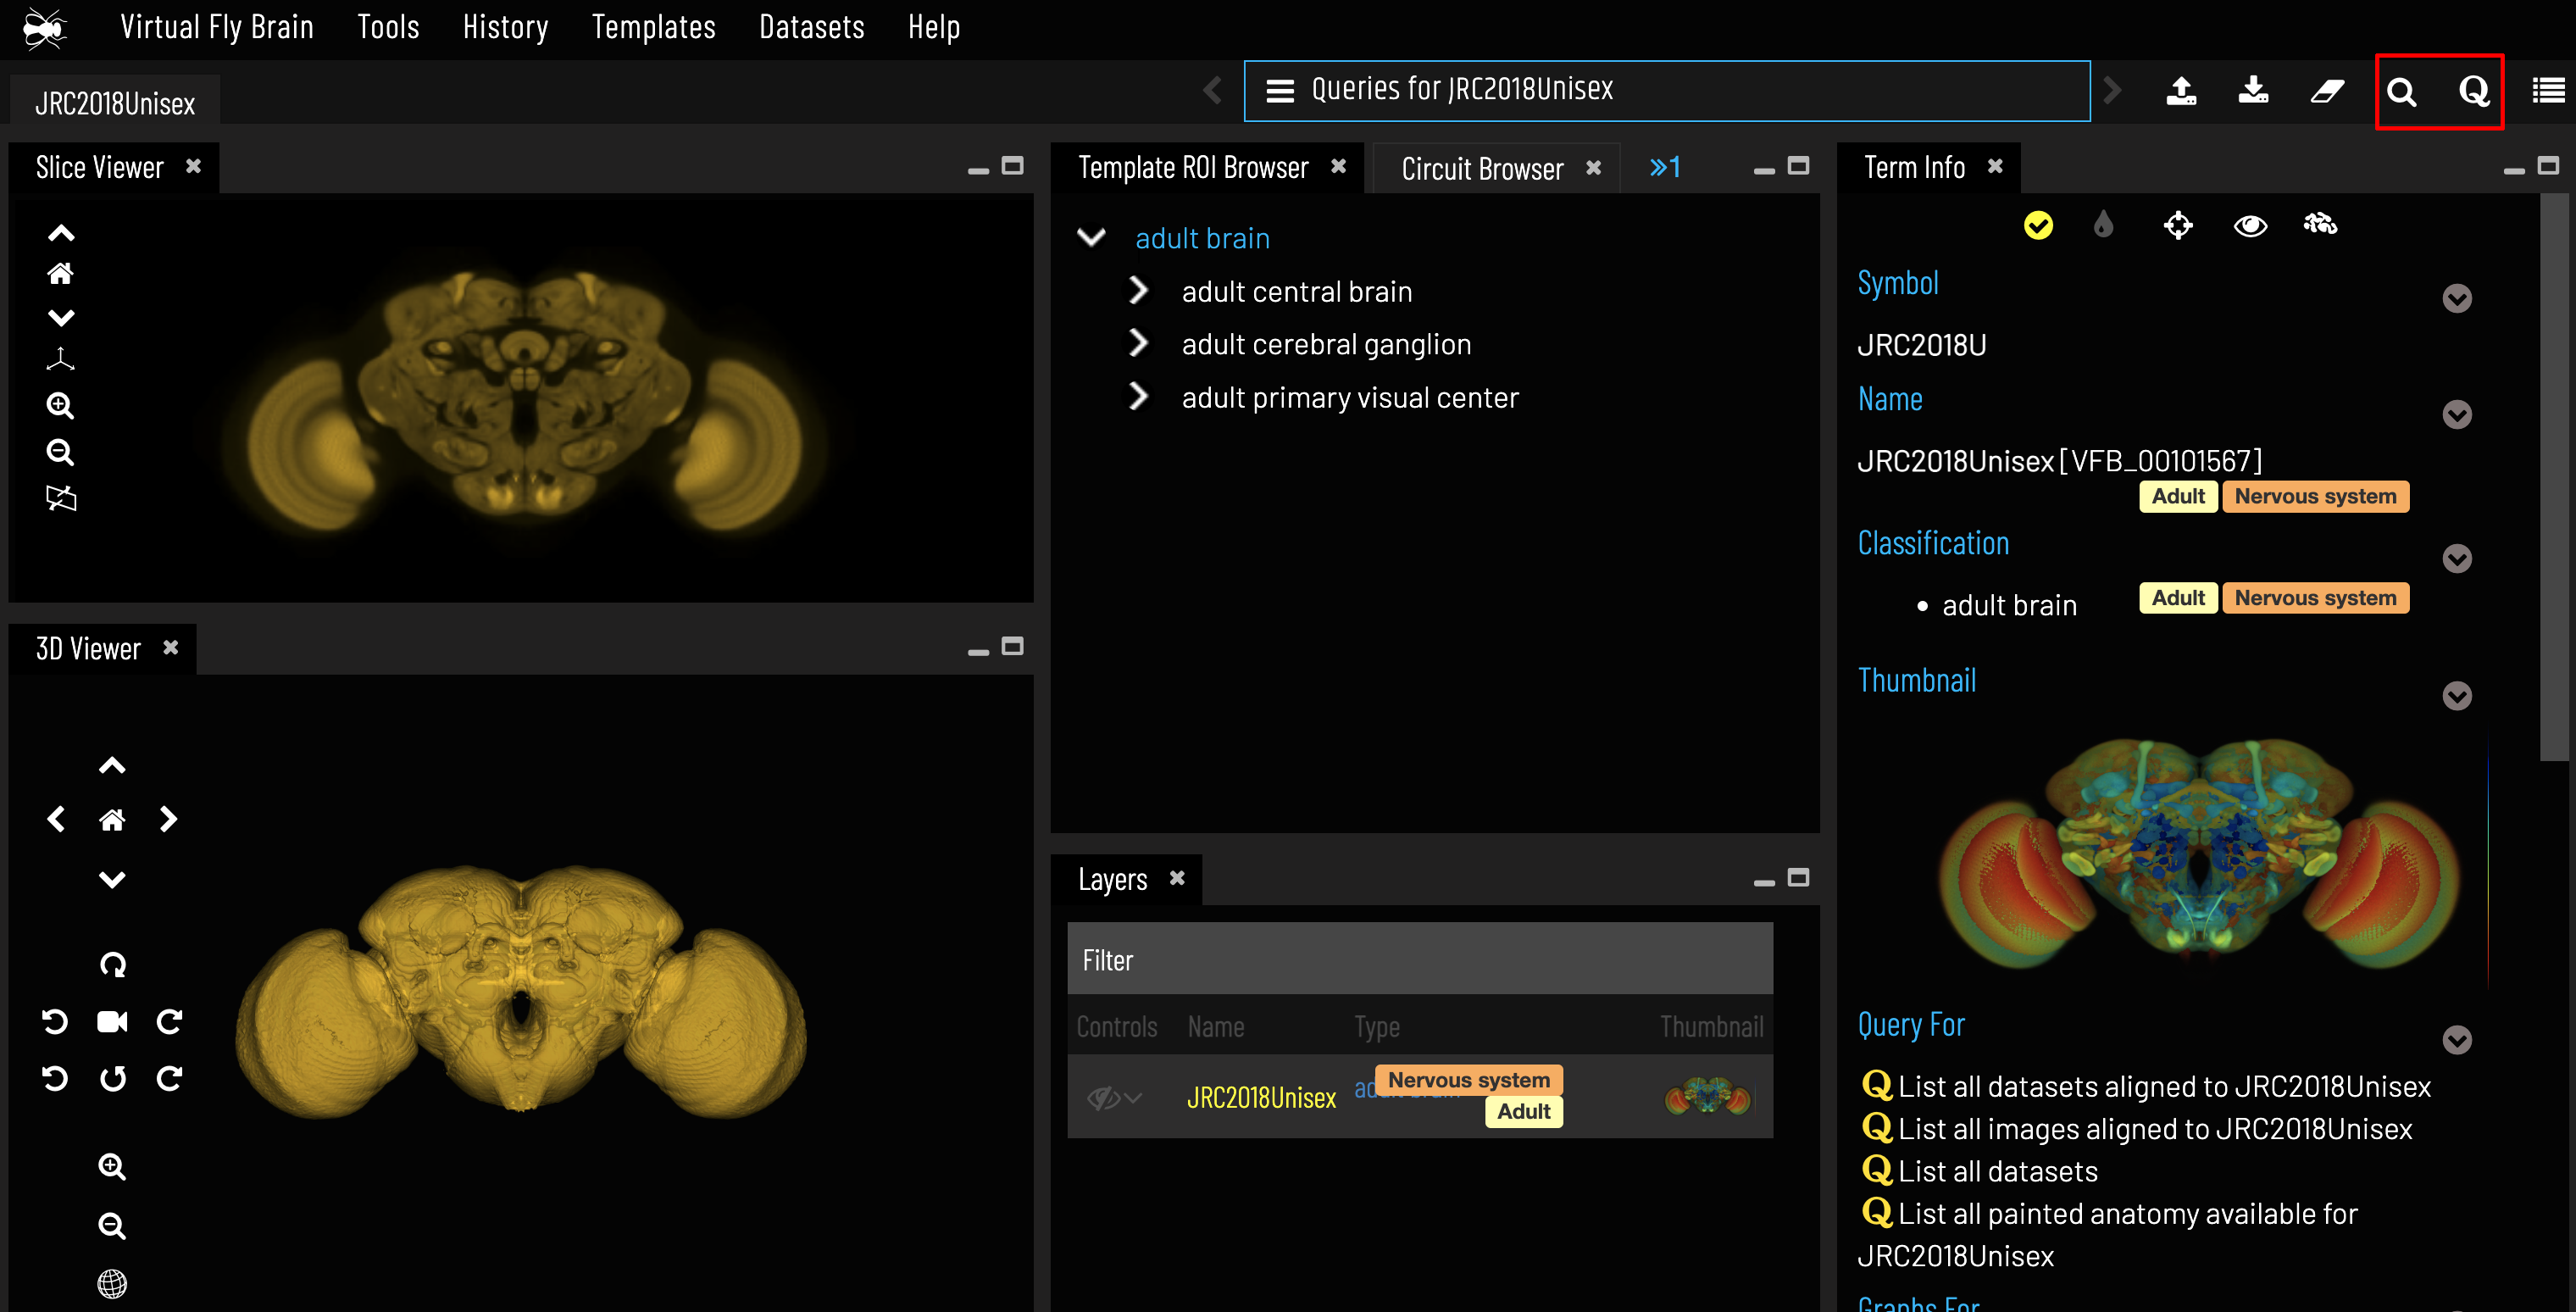Click List all datasets query link
The width and height of the screenshot is (2576, 1312).
(1997, 1171)
